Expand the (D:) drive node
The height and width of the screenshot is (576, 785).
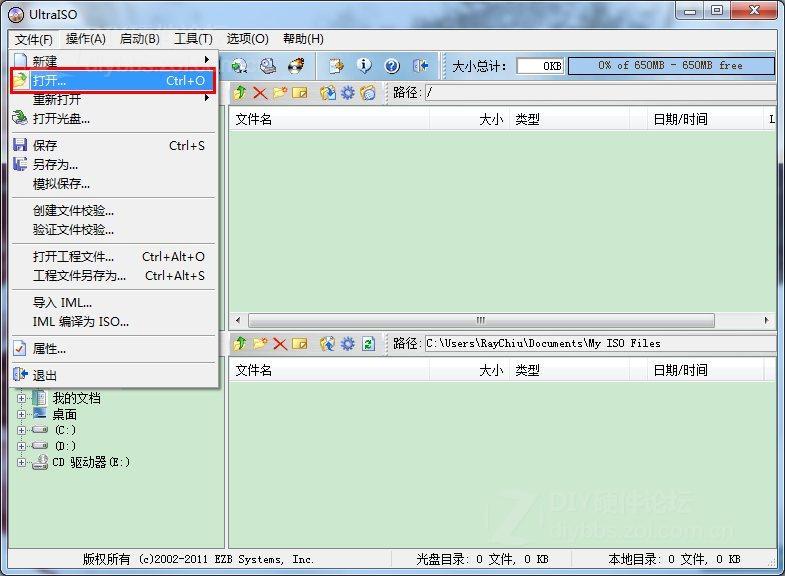(x=22, y=446)
